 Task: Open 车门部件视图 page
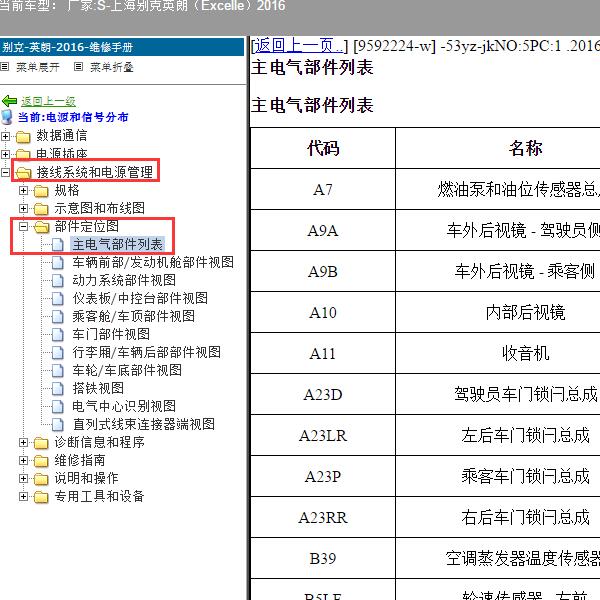(111, 334)
